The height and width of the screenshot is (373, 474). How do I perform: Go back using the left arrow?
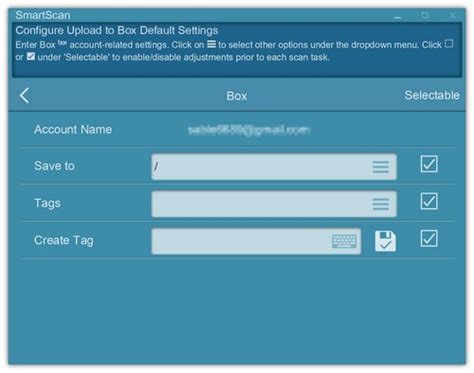click(25, 96)
